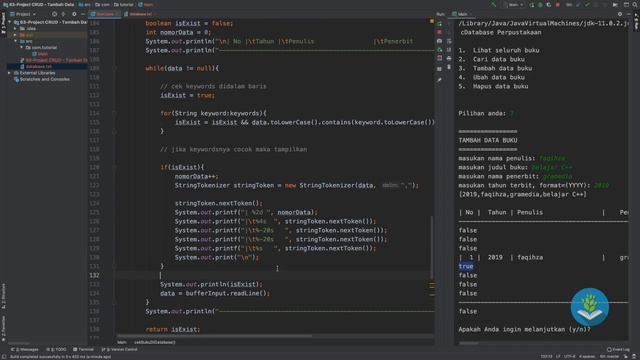Click the tutorial breadcrumb in navigation bar

124,4
